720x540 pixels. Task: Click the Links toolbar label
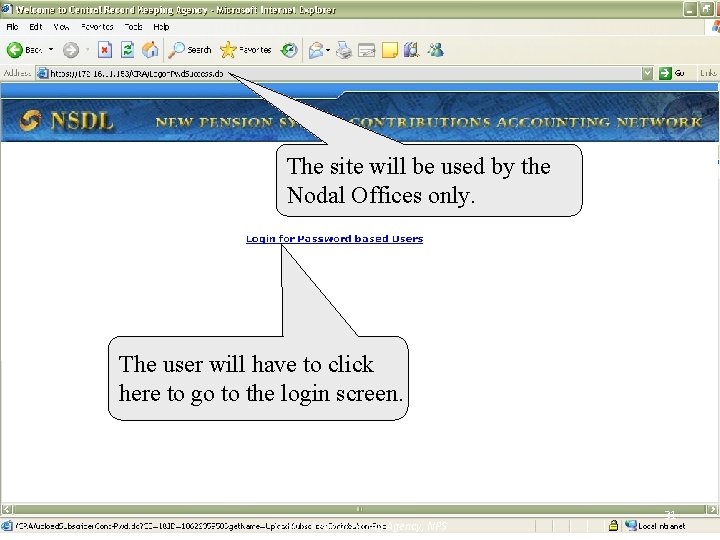pos(708,73)
